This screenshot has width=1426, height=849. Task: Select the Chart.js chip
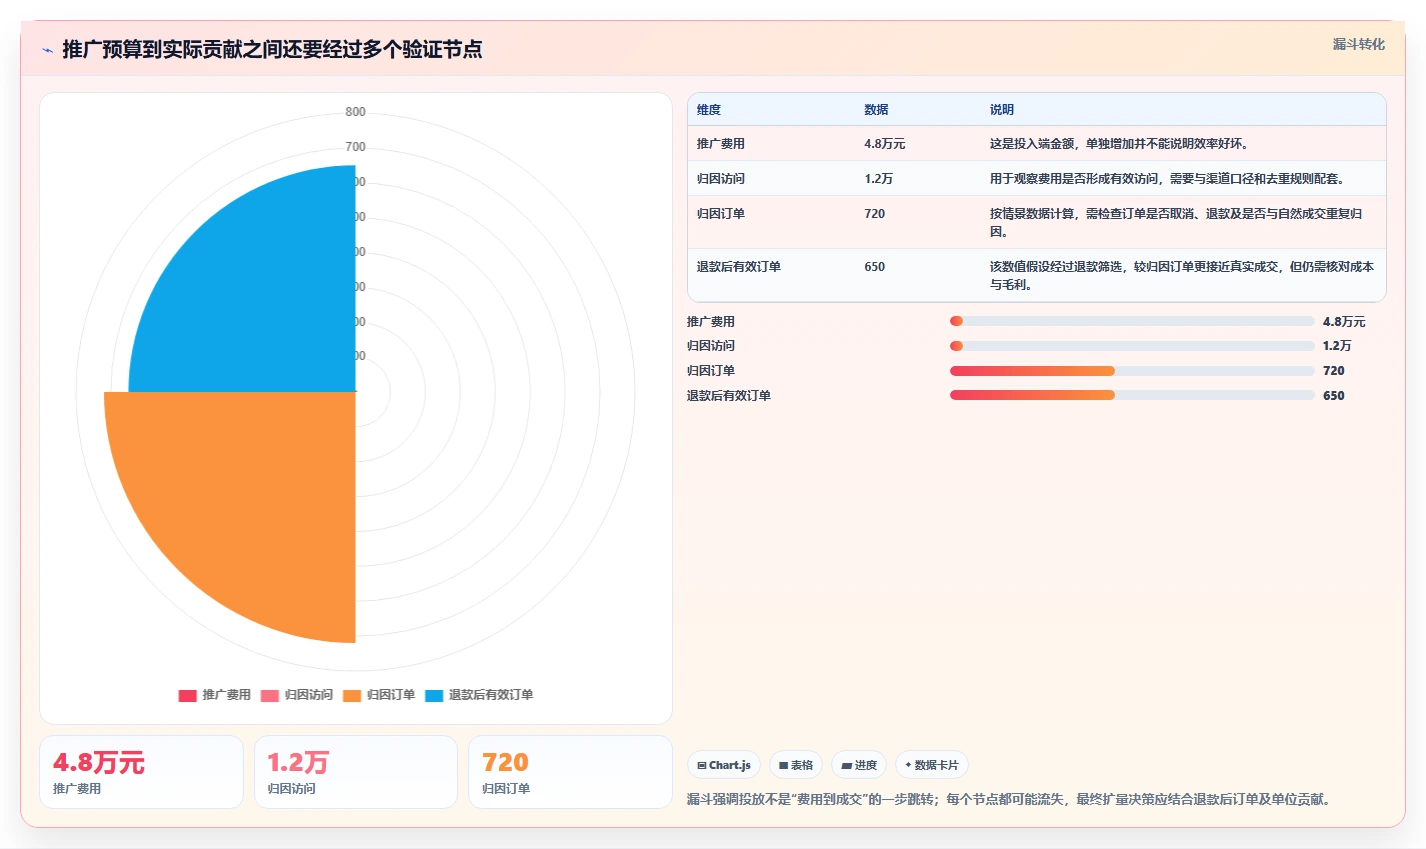(724, 765)
